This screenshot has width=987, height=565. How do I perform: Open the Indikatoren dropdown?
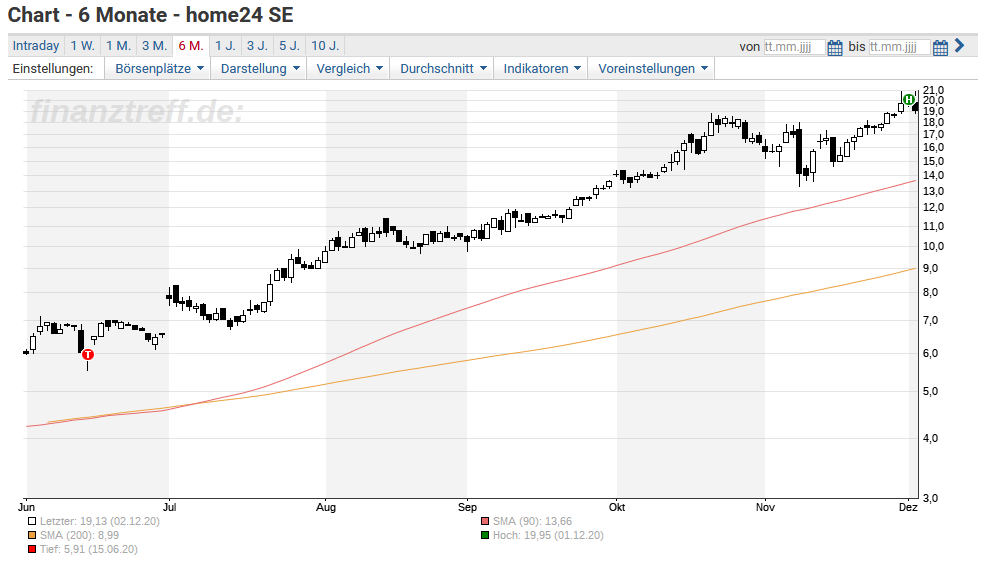point(541,69)
